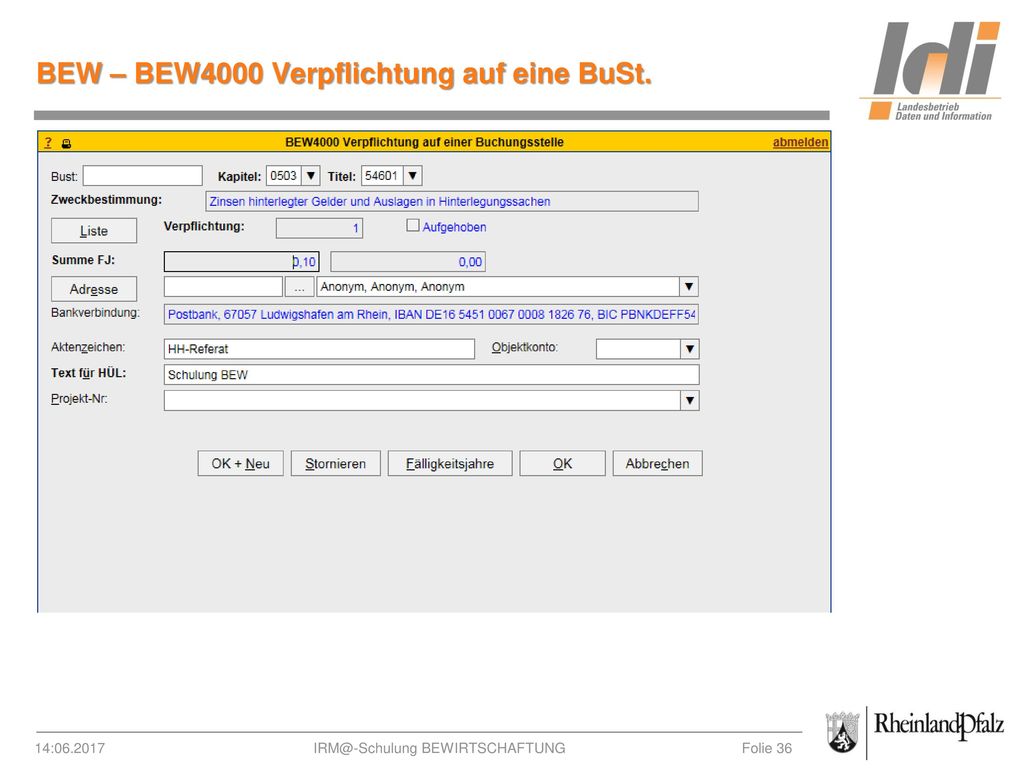
Task: Click the second sum field showing 0,00
Action: coord(408,262)
